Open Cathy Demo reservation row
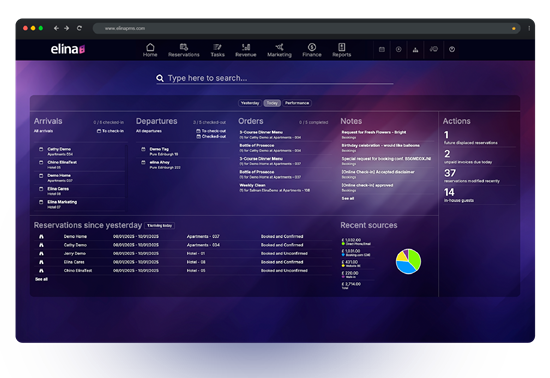This screenshot has height=378, width=550. (x=182, y=245)
